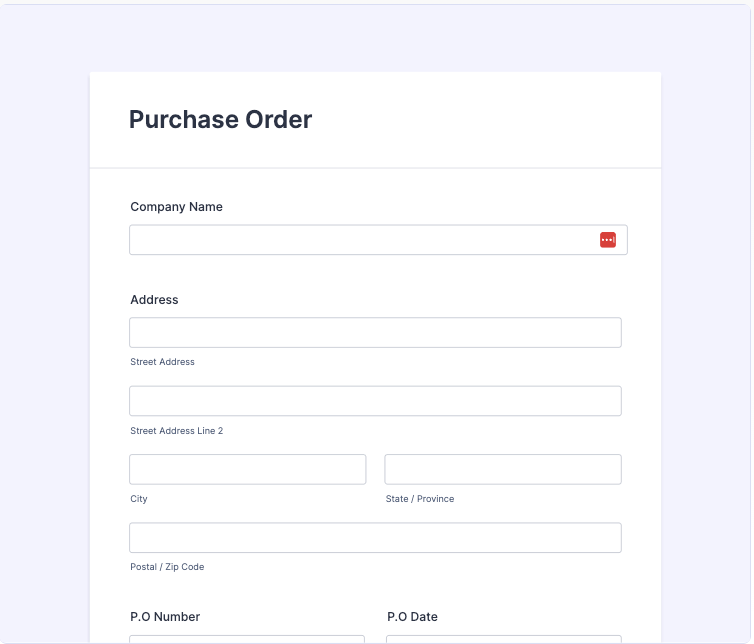Click the input box under P.O Date
The image size is (754, 644).
pos(503,639)
